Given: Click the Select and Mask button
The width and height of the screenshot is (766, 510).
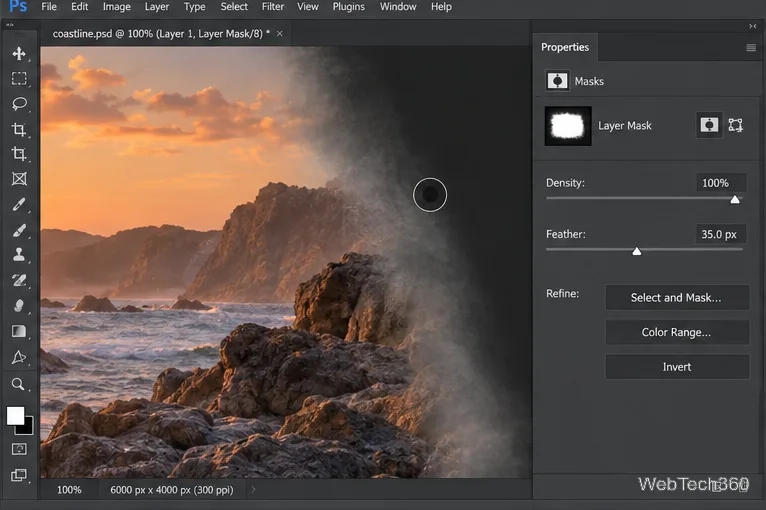Looking at the screenshot, I should [x=677, y=298].
